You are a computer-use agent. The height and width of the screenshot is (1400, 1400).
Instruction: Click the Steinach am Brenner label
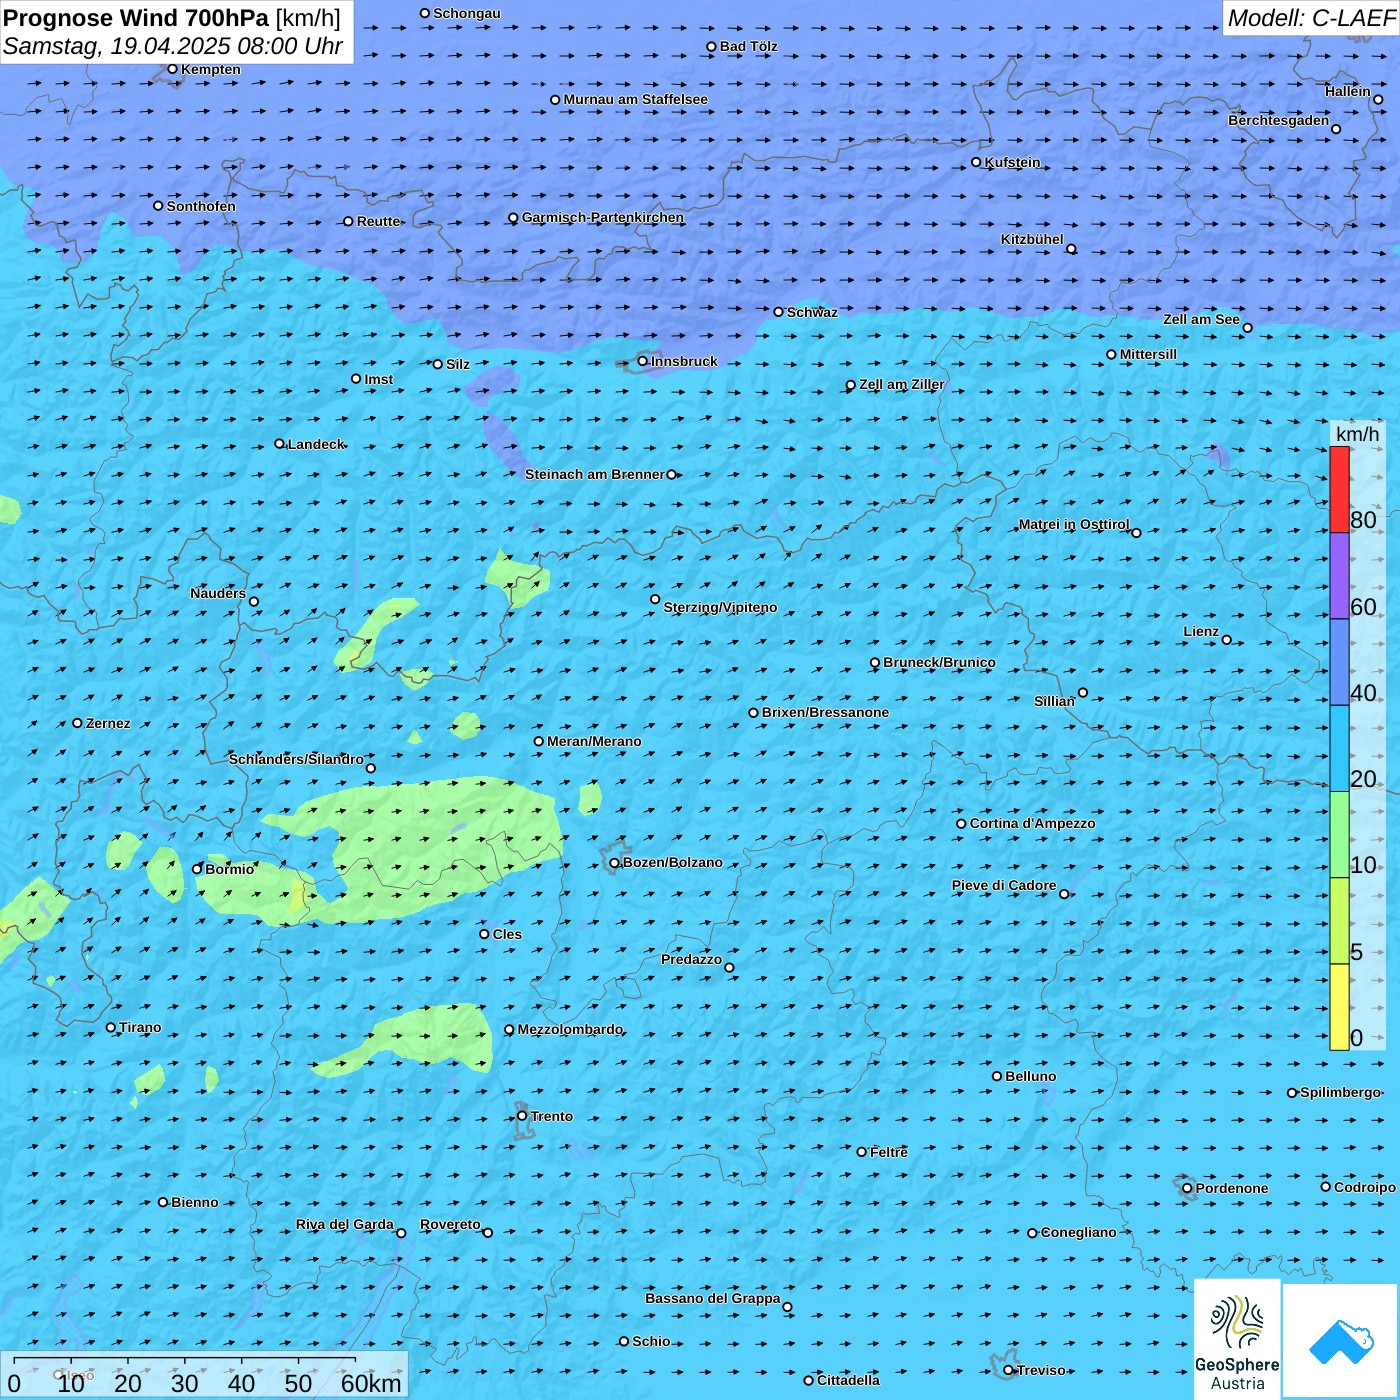[x=594, y=474]
